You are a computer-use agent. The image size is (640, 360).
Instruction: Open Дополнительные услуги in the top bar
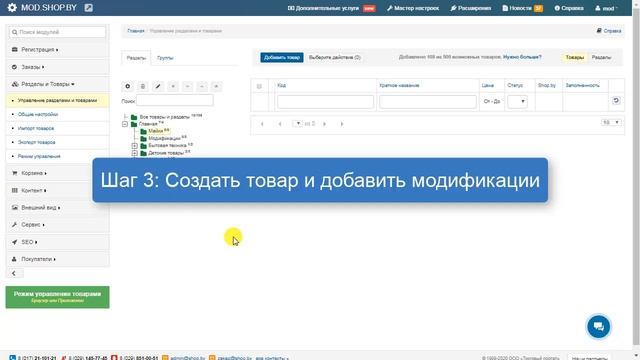[331, 8]
